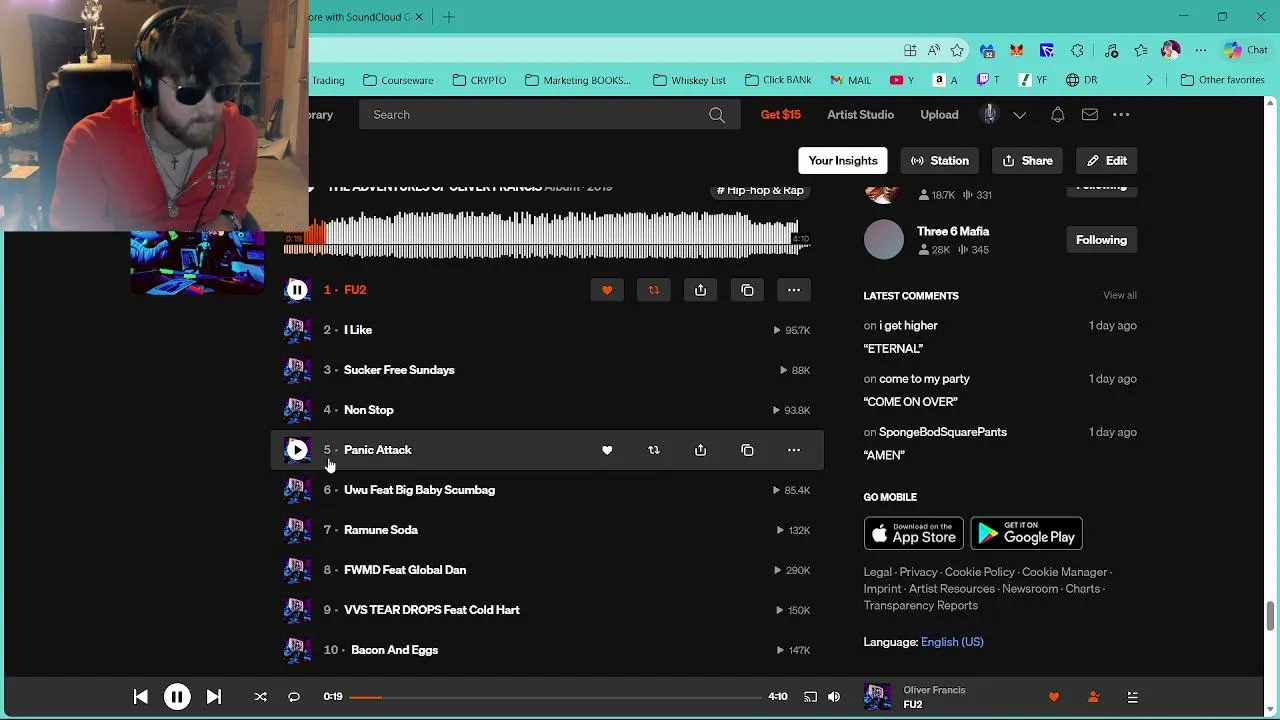Like the Panic Attack track
This screenshot has width=1280, height=720.
(607, 450)
